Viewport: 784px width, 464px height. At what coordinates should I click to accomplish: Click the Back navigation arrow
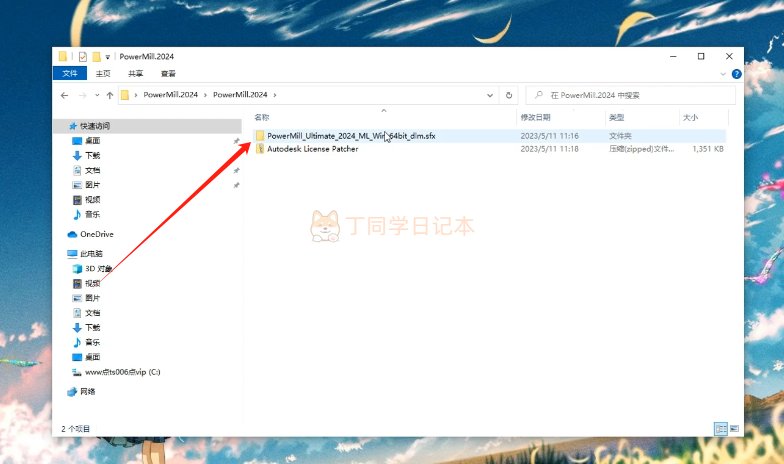[x=64, y=95]
